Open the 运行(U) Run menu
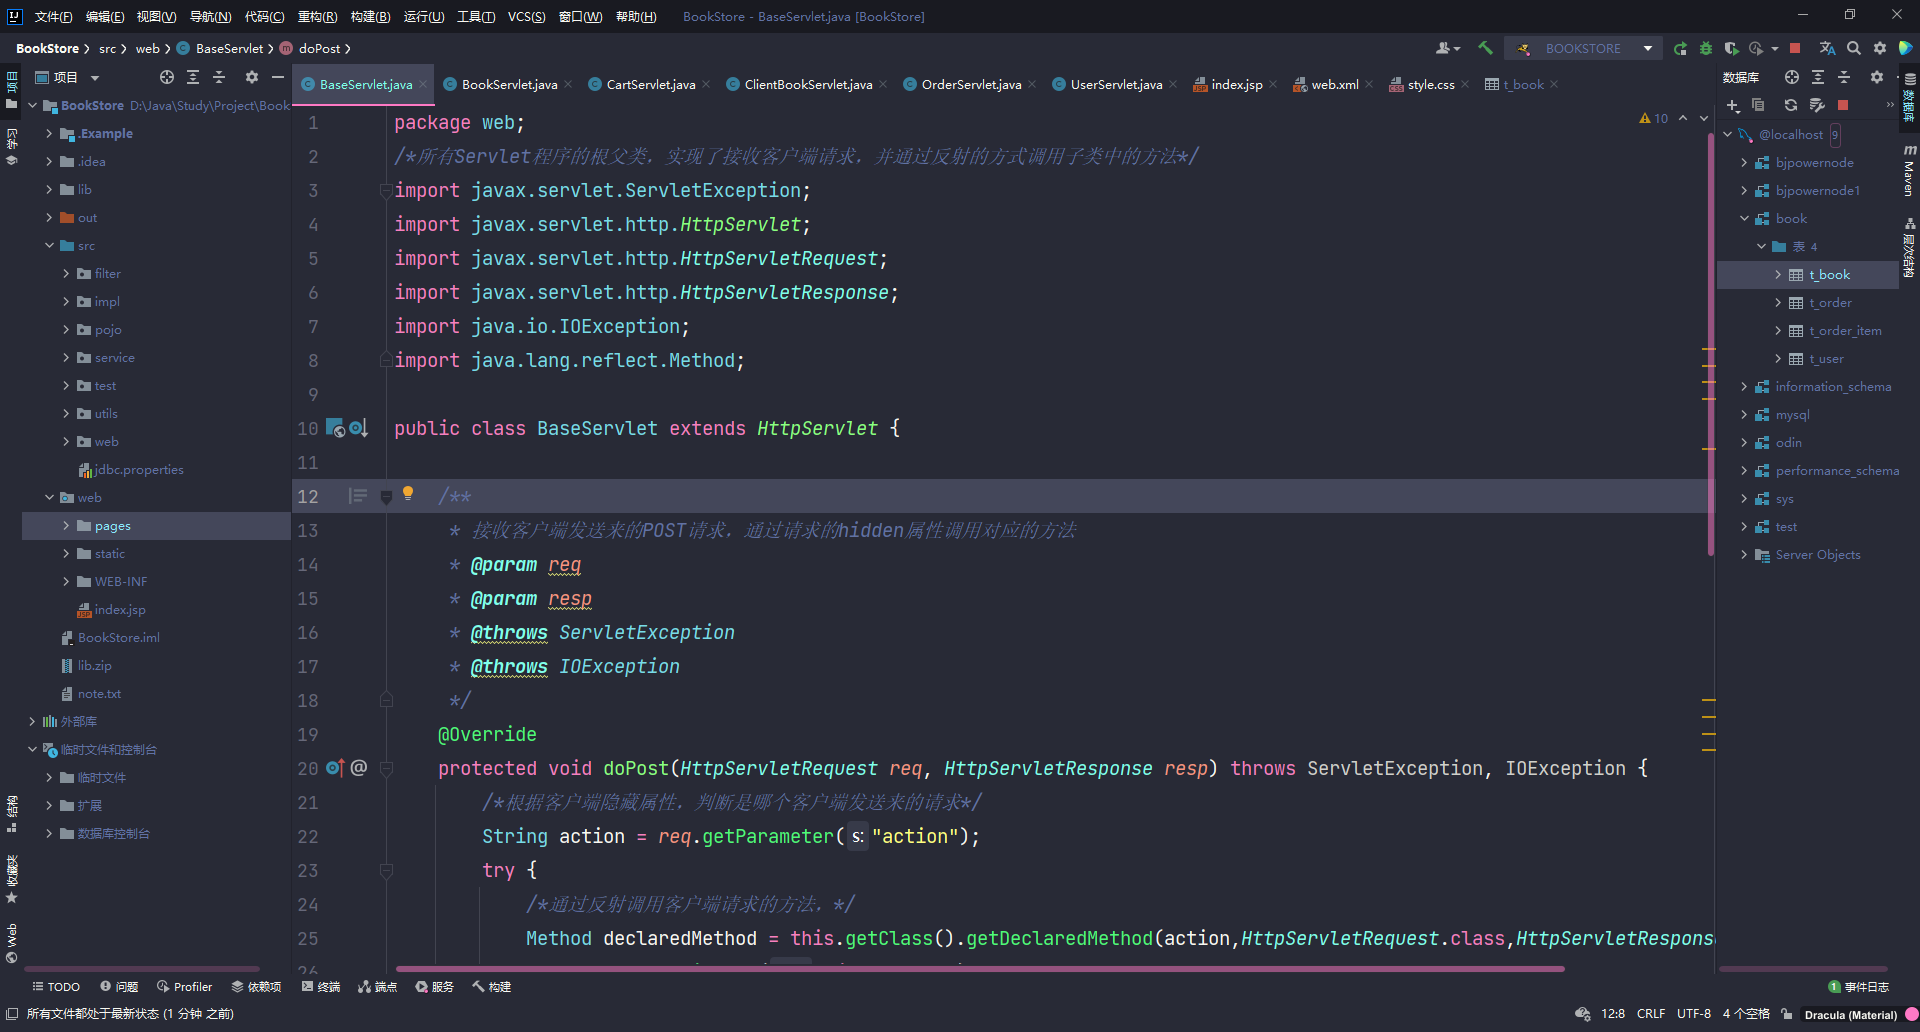 423,16
